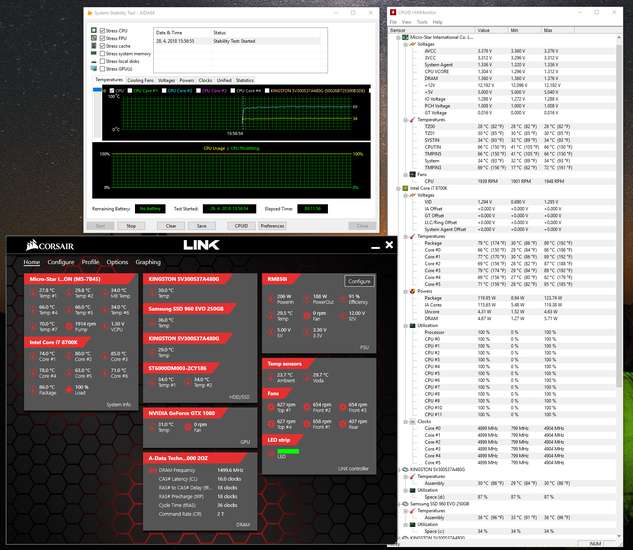This screenshot has height=550, width=633.
Task: Click the Pump rpm fan icon in Corsair Link
Action: (x=69, y=326)
